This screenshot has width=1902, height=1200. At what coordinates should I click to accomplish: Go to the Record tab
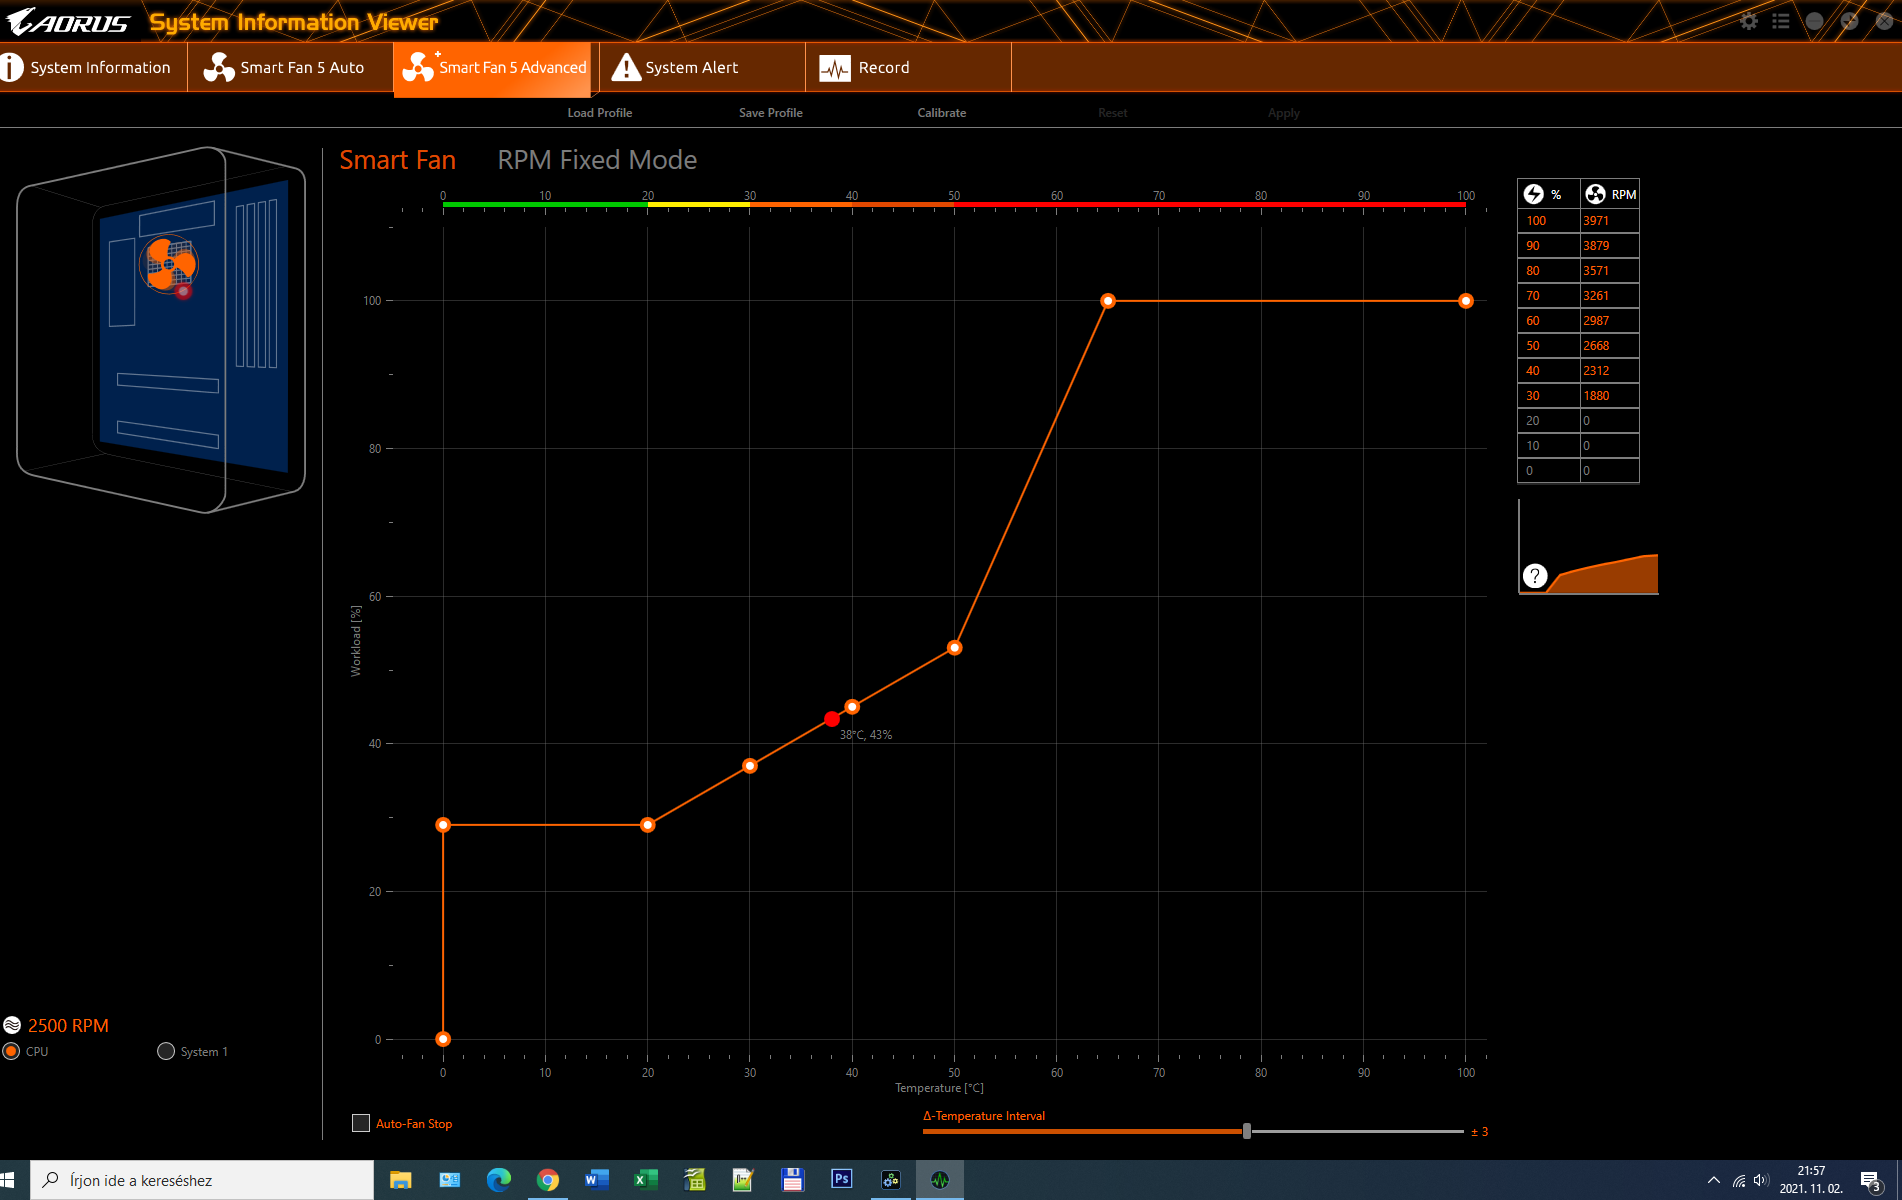click(x=908, y=67)
